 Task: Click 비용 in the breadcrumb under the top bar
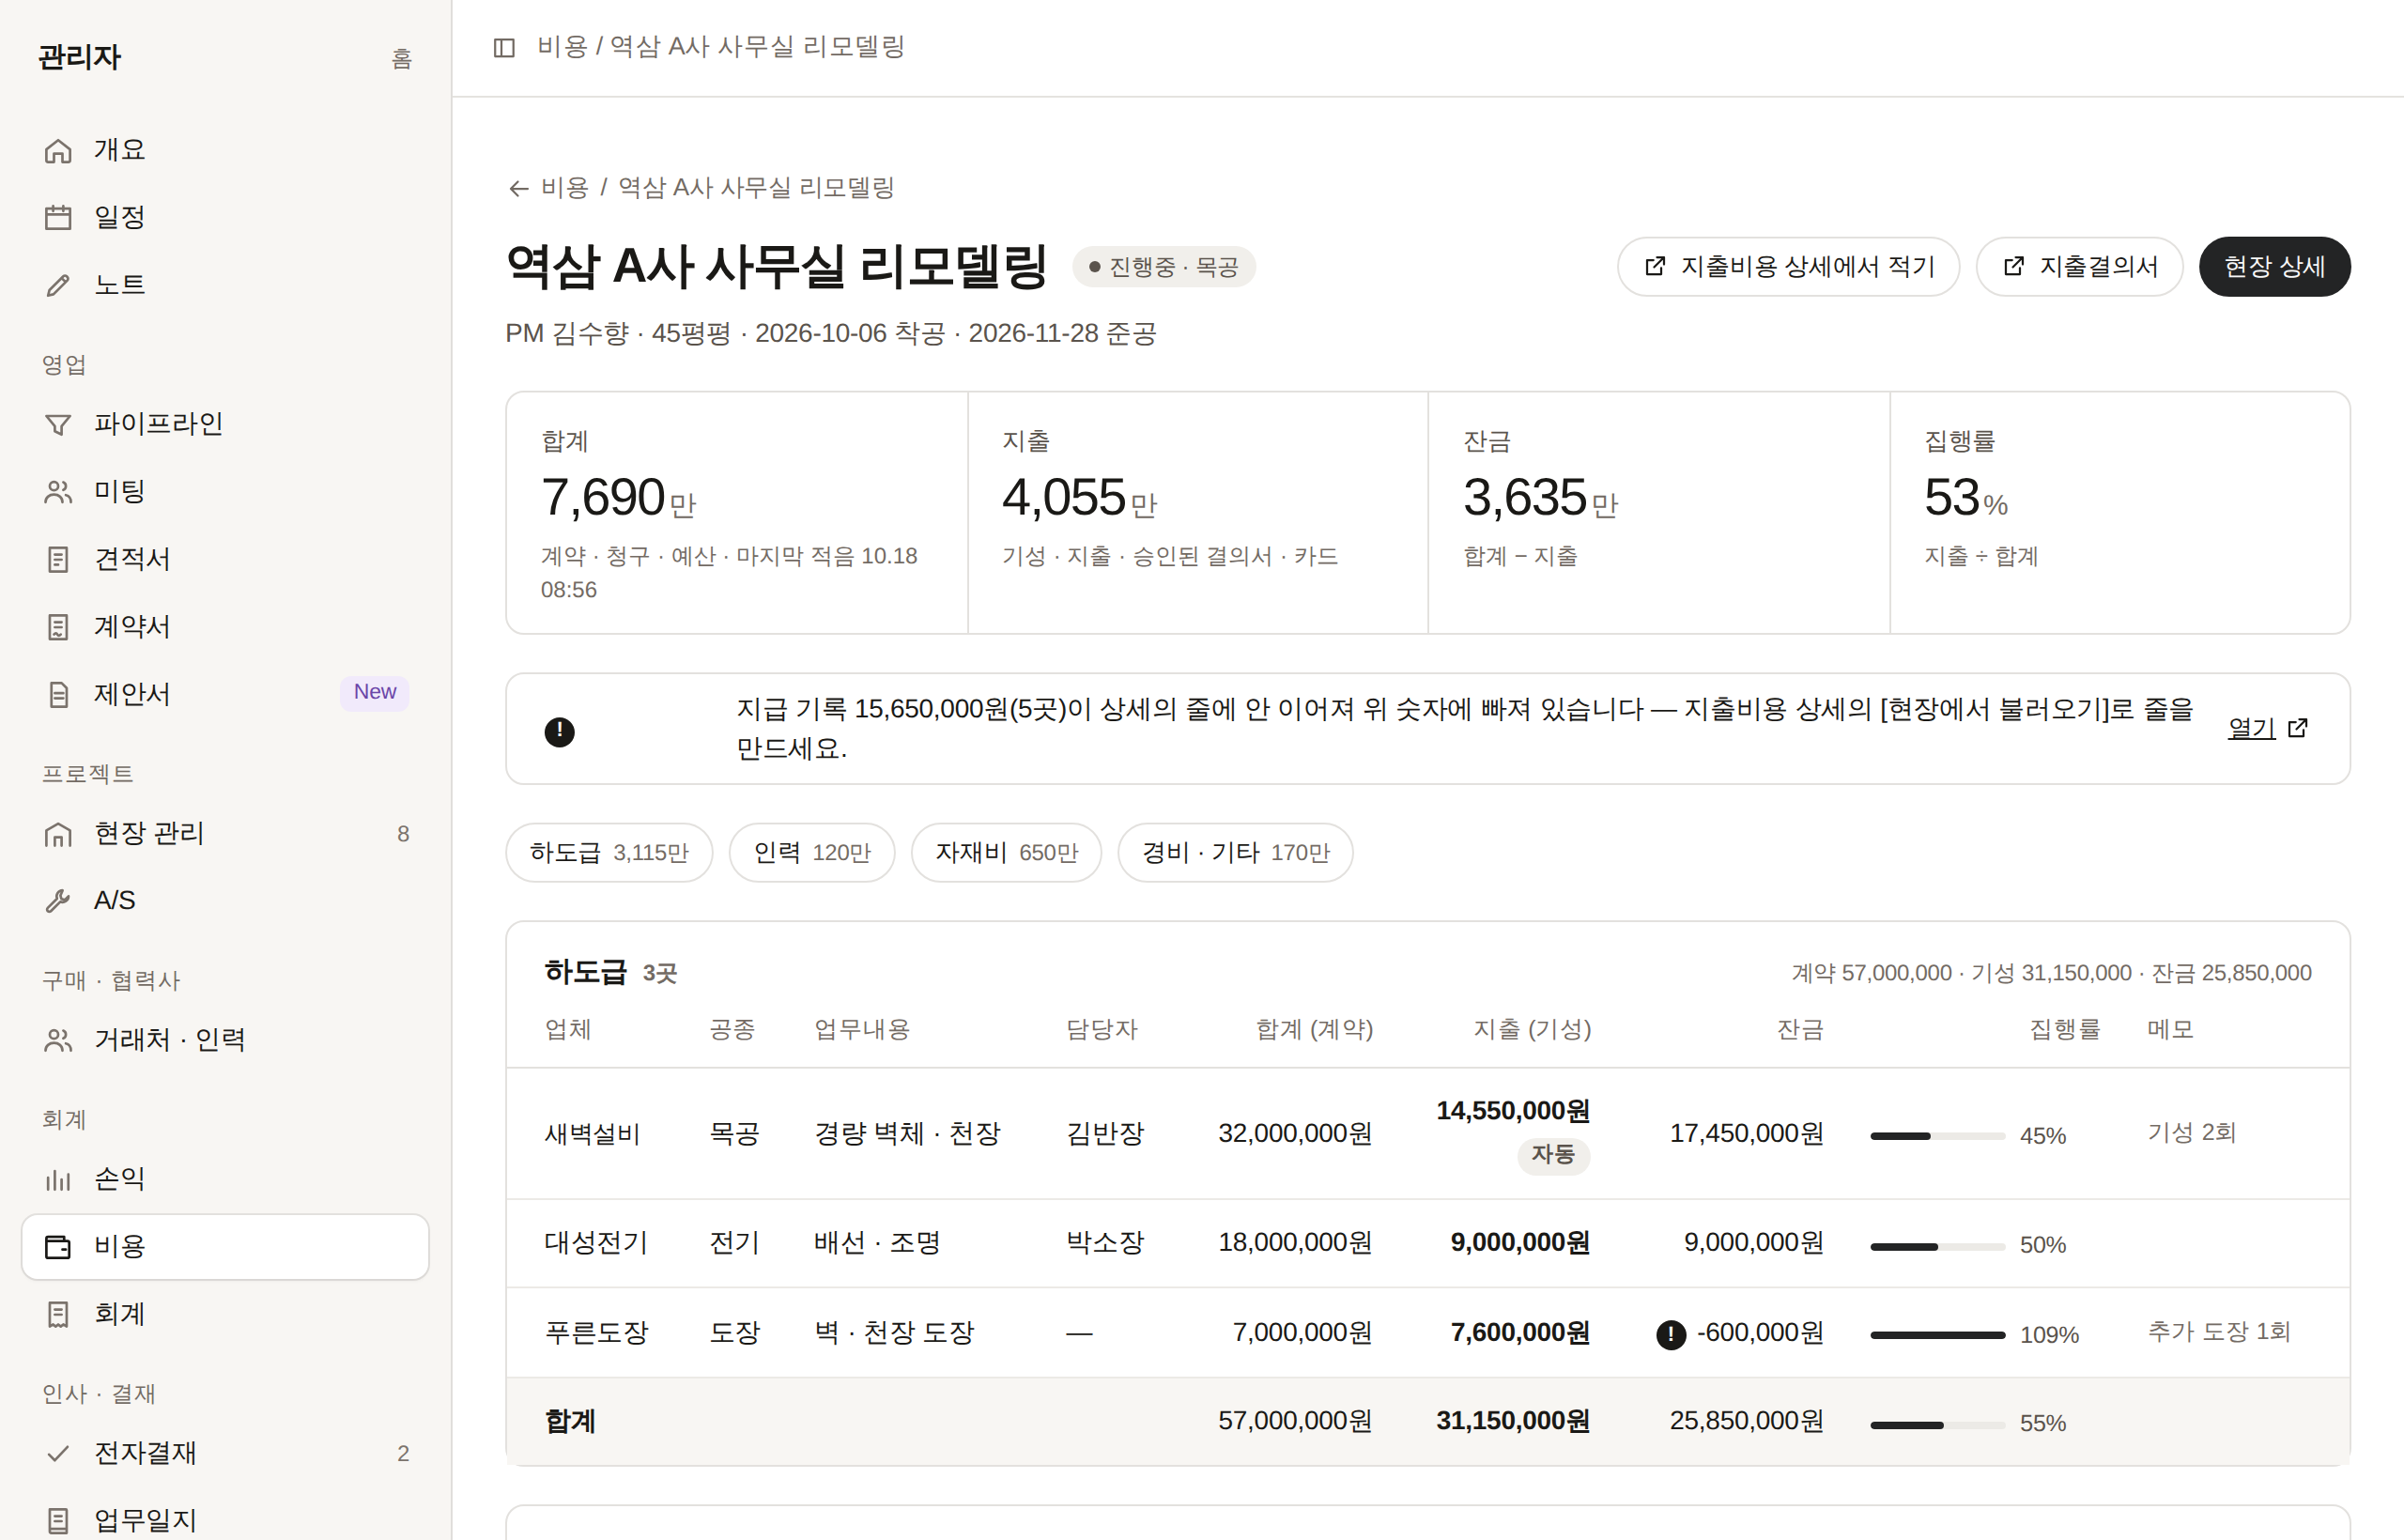click(x=565, y=188)
